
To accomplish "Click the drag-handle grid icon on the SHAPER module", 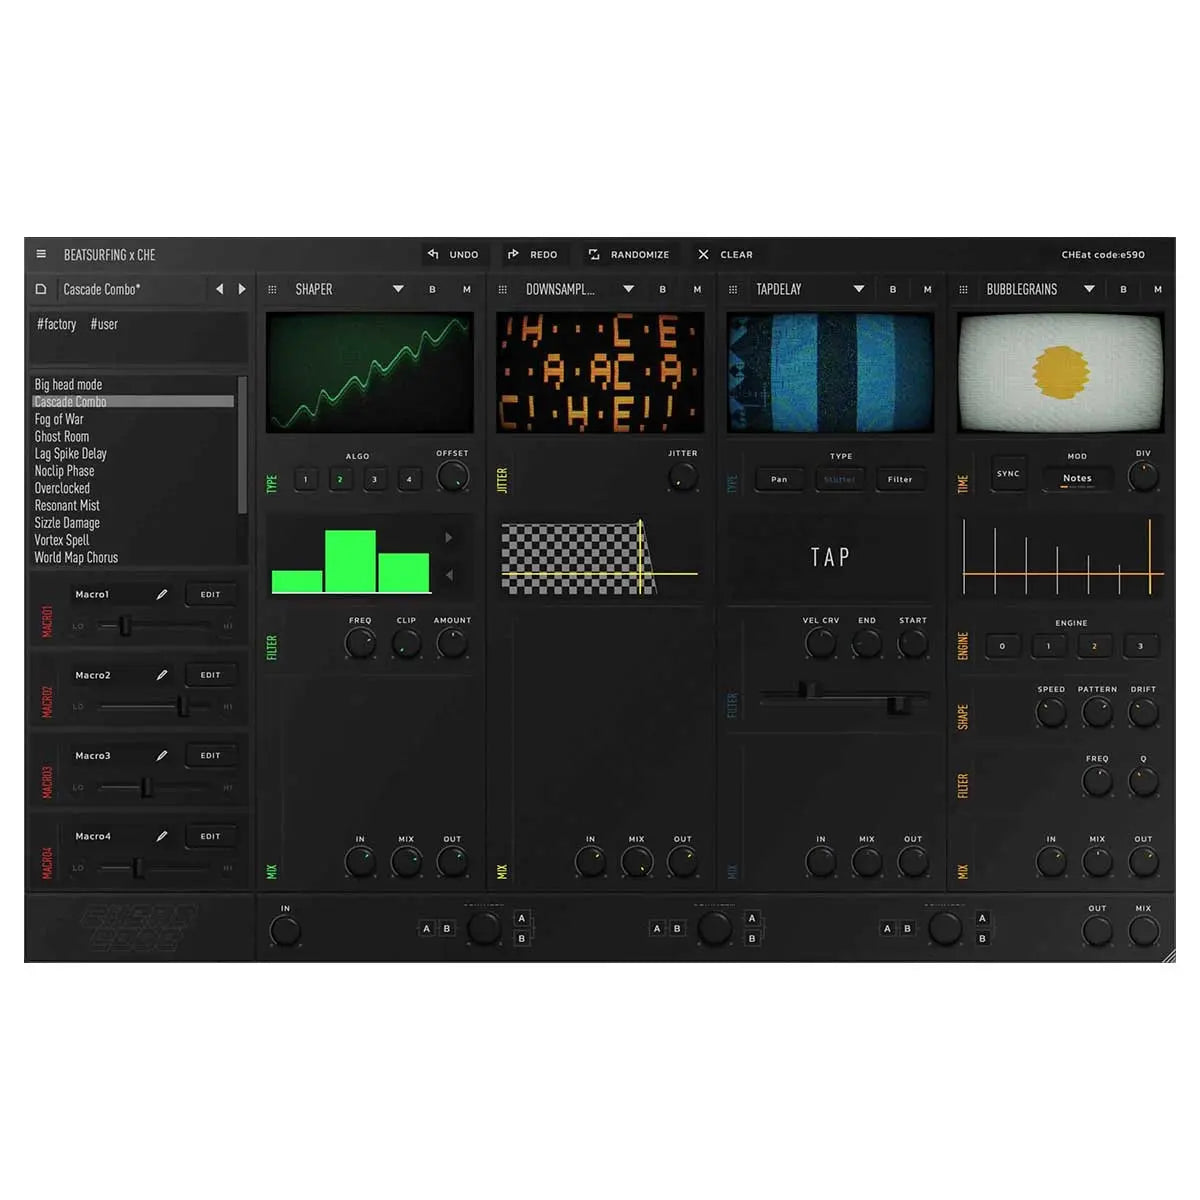I will click(x=272, y=289).
